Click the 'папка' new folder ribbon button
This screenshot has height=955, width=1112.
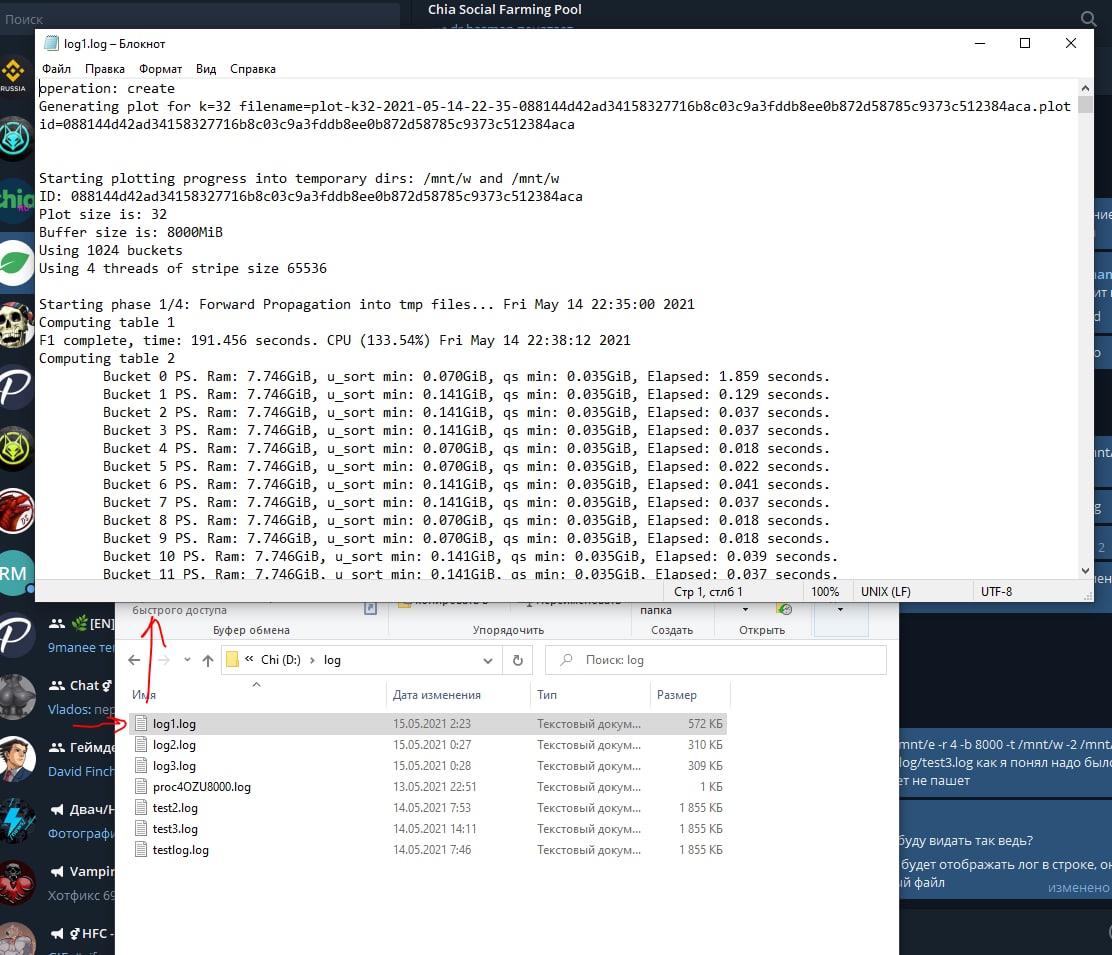point(655,610)
